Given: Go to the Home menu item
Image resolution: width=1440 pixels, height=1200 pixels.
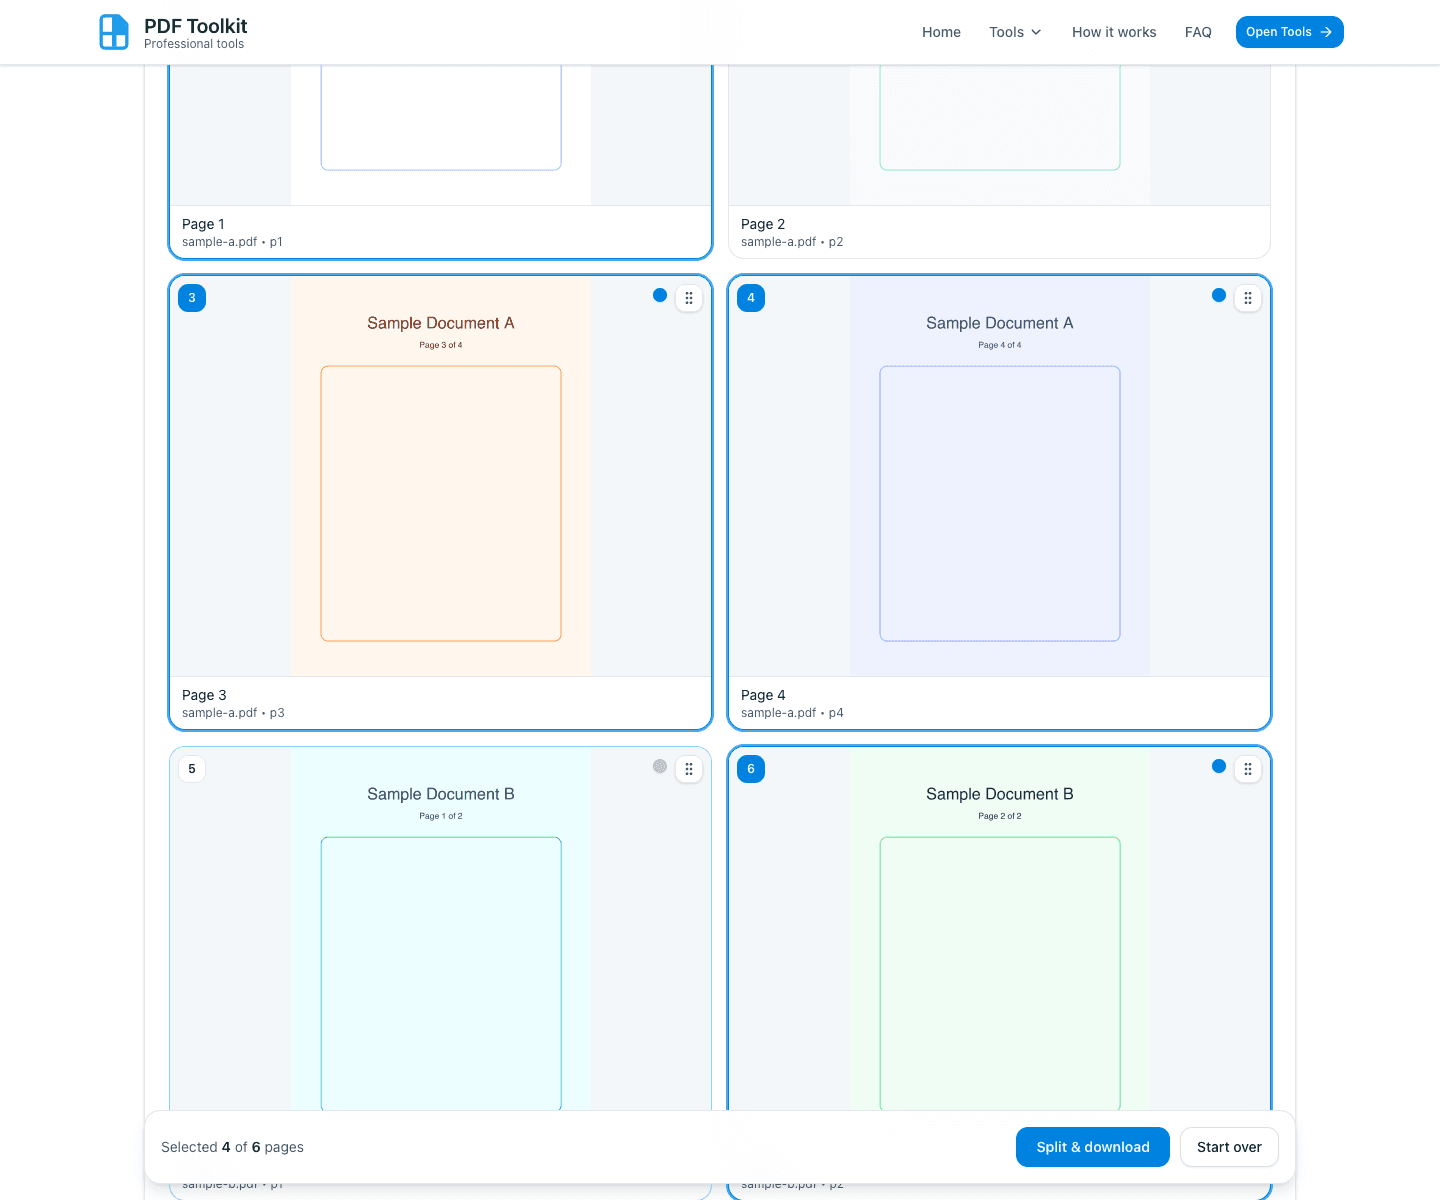Looking at the screenshot, I should point(940,31).
